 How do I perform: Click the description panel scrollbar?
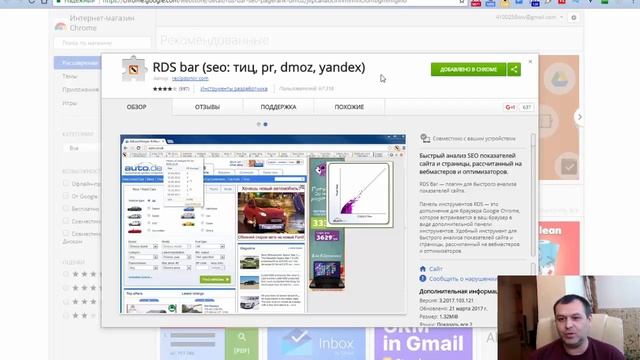click(533, 195)
